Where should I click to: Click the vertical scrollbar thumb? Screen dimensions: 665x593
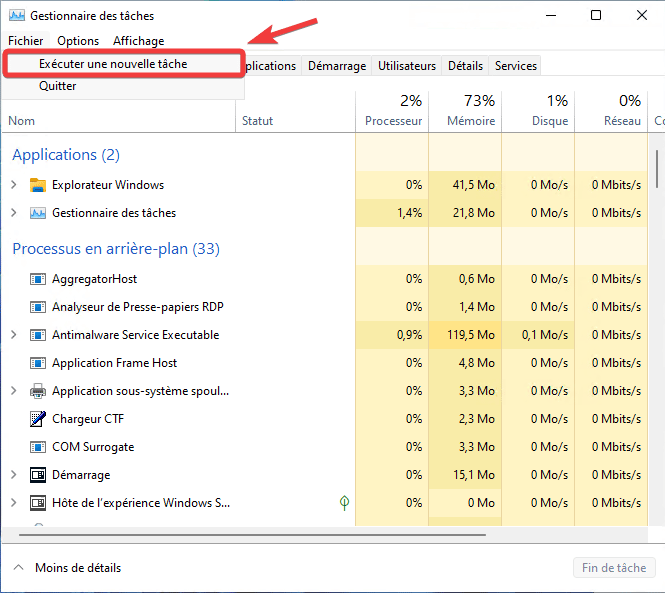pos(657,169)
